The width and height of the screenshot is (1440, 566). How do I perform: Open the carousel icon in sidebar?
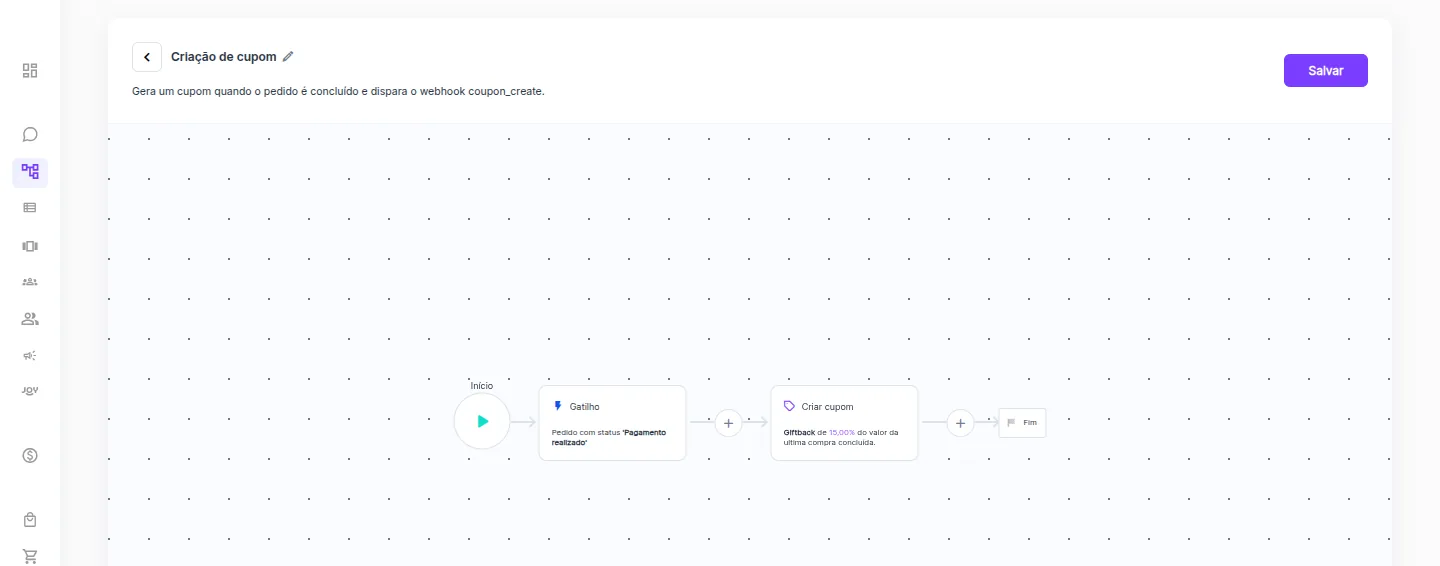click(x=30, y=245)
